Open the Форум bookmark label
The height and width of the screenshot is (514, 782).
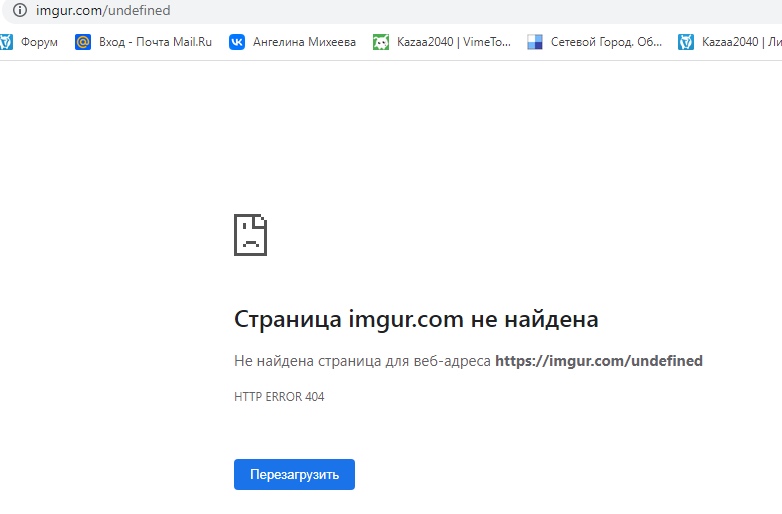point(39,42)
